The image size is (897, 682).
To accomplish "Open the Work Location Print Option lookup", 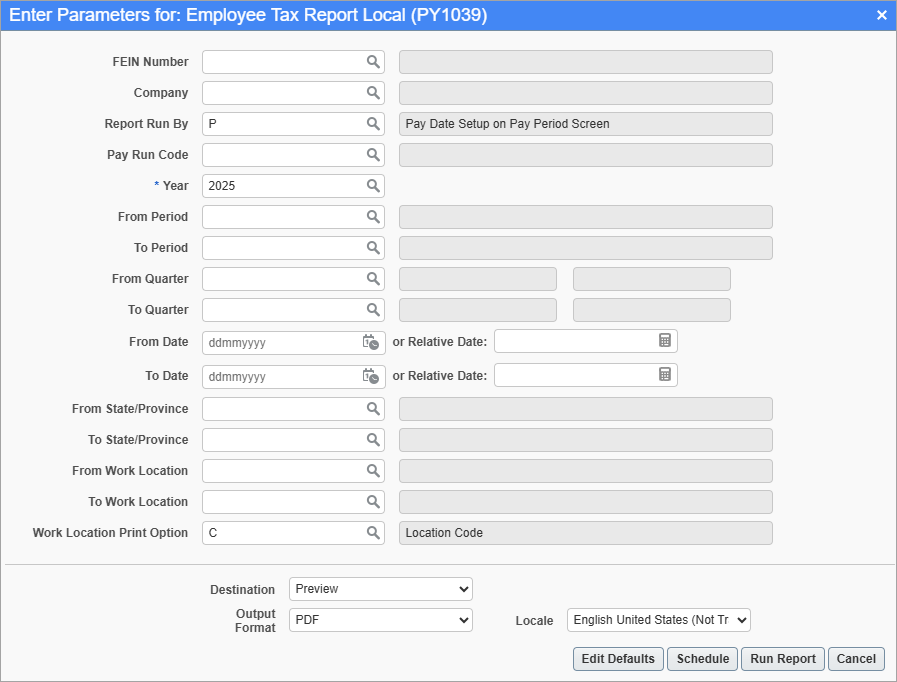I will pos(374,533).
